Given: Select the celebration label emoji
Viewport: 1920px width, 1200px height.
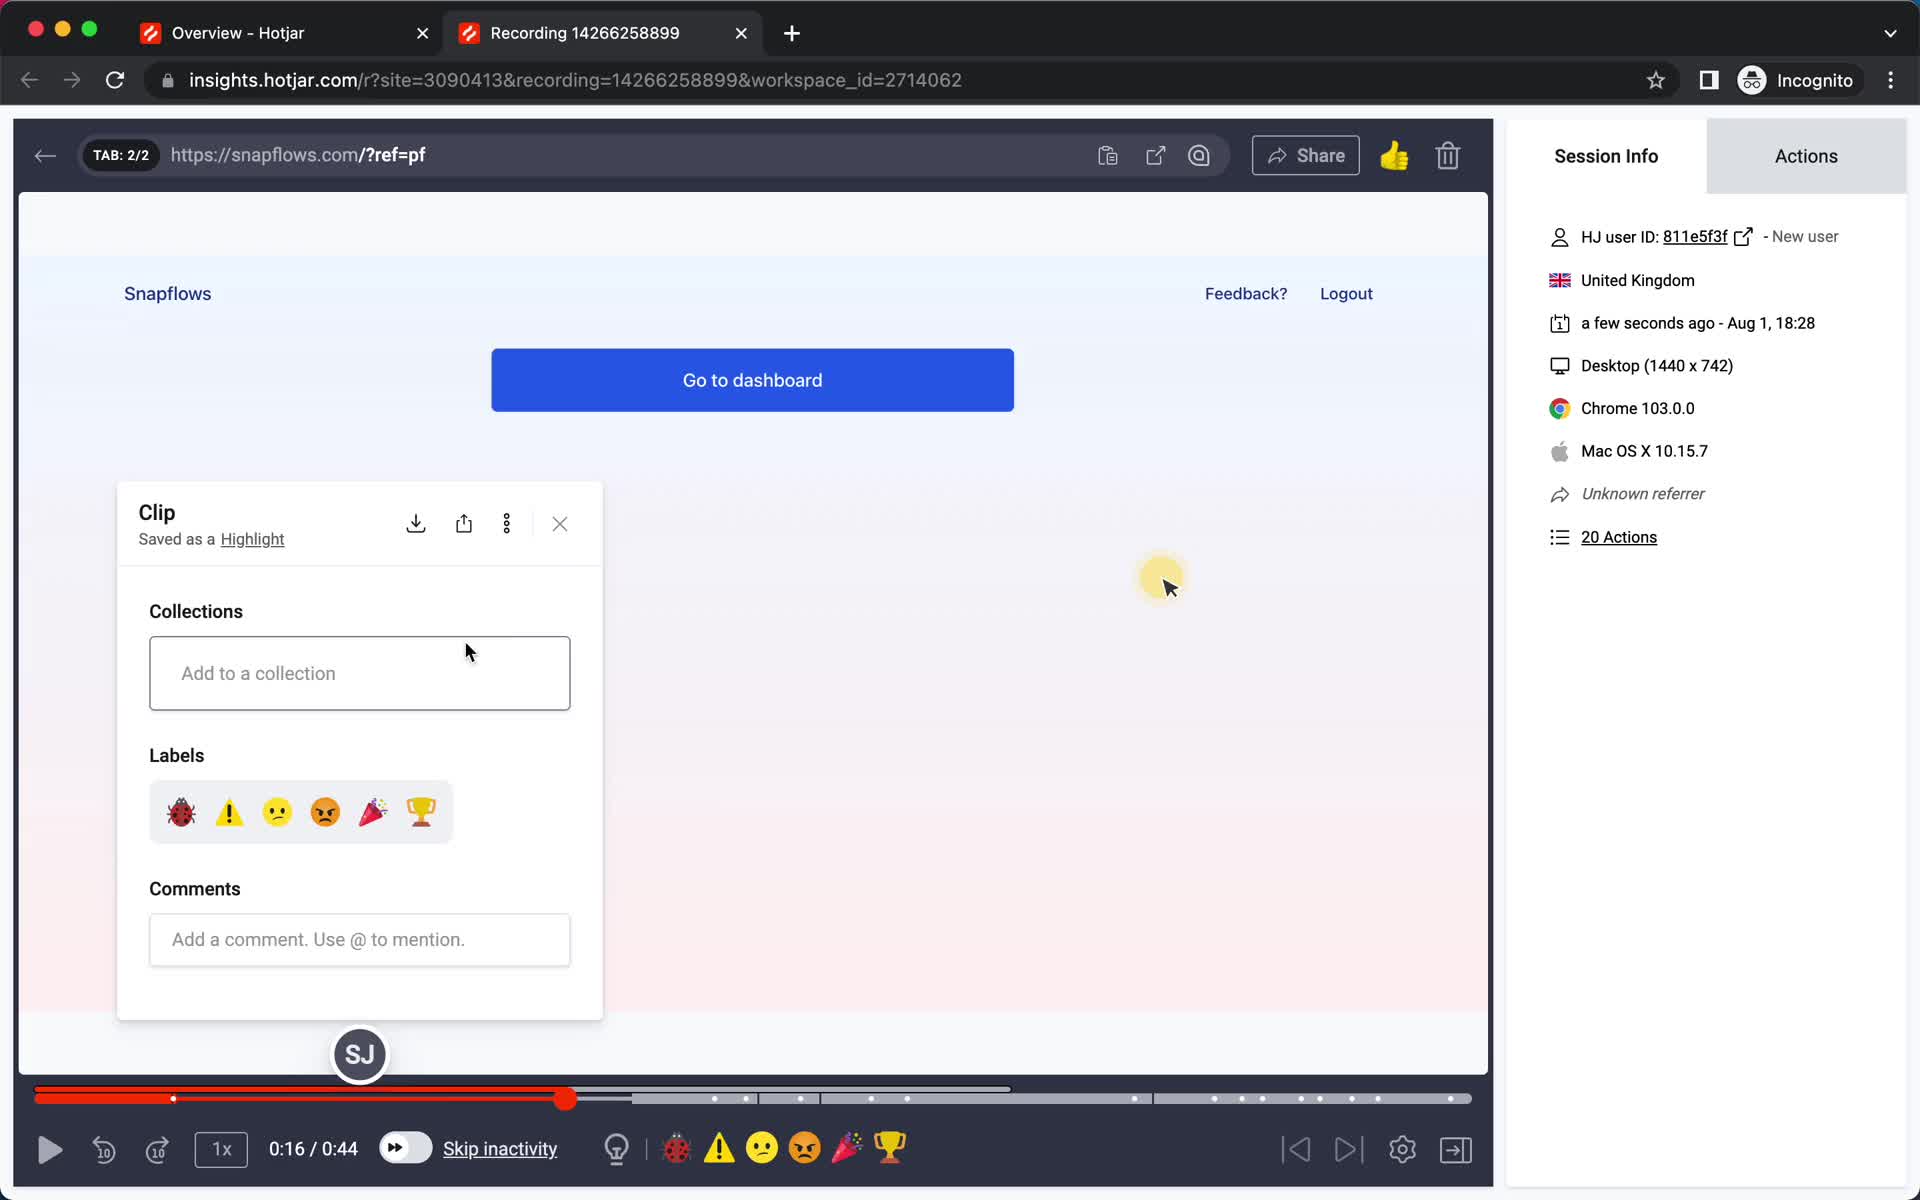Looking at the screenshot, I should coord(373,812).
